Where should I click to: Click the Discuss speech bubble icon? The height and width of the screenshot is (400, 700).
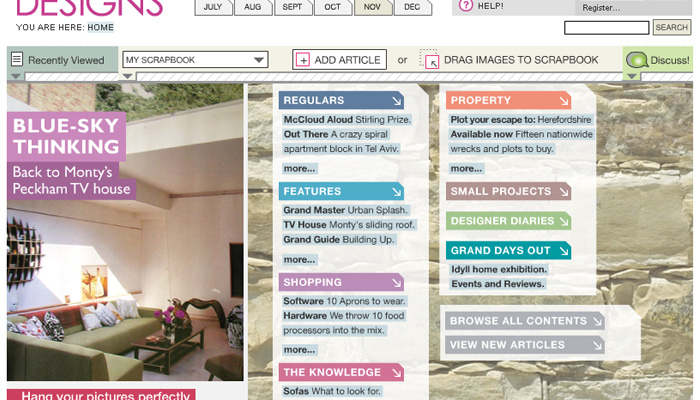point(637,60)
